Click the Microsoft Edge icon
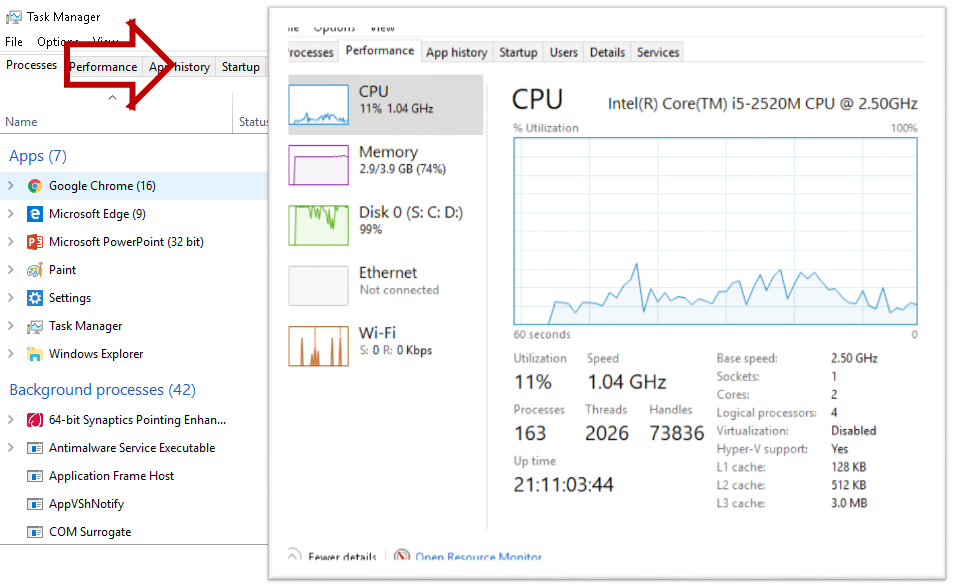This screenshot has height=587, width=953. pos(35,214)
